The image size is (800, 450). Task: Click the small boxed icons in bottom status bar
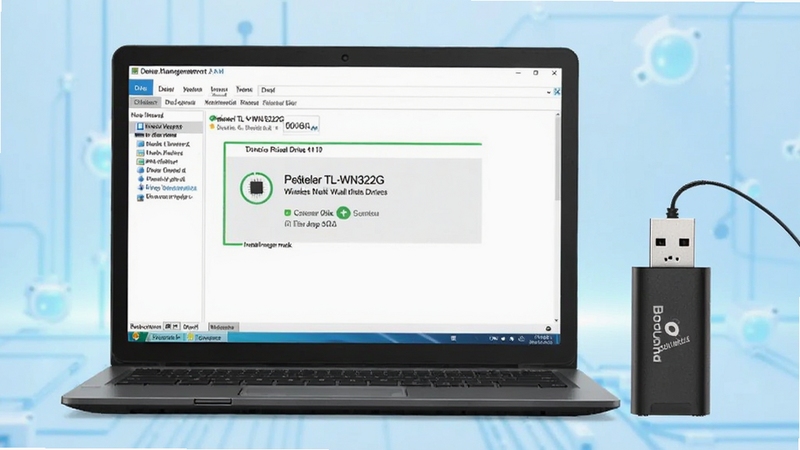tap(172, 327)
